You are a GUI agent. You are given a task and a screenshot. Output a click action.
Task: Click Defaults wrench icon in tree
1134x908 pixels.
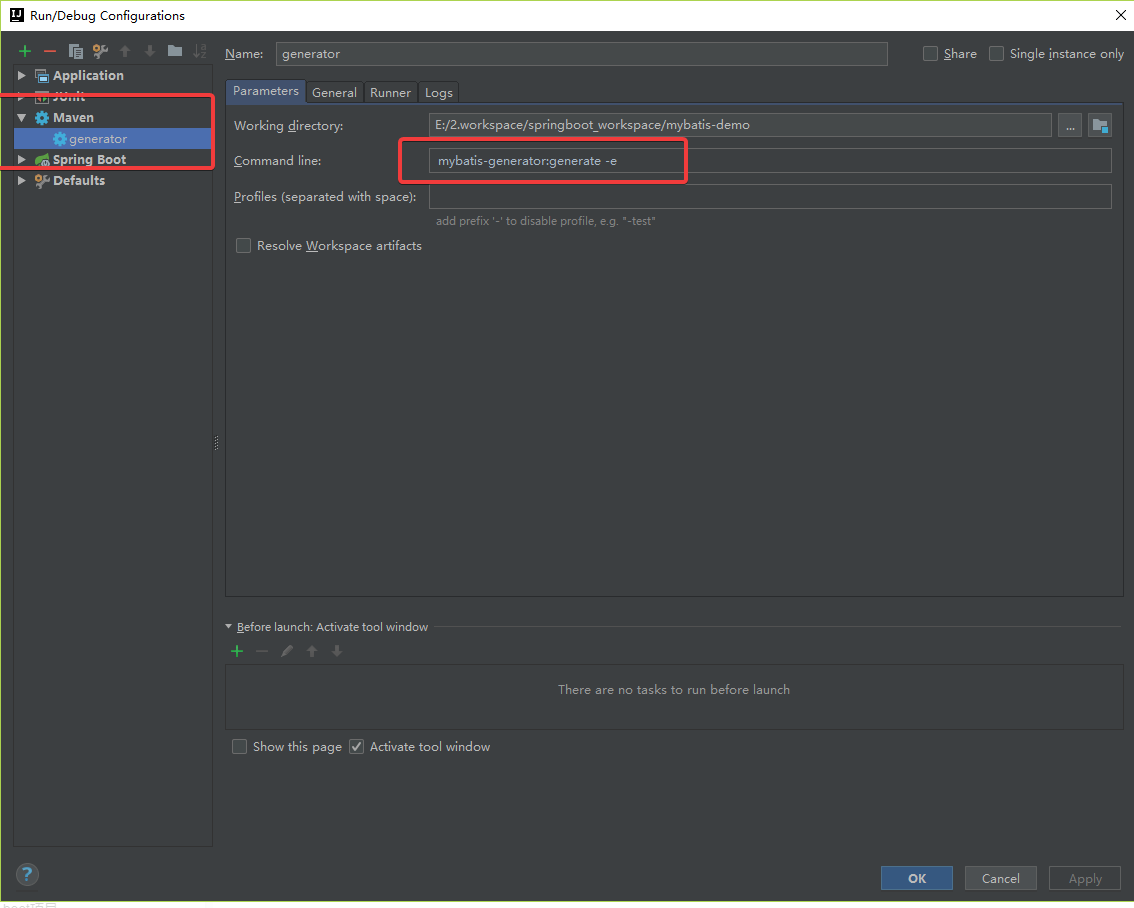point(42,181)
